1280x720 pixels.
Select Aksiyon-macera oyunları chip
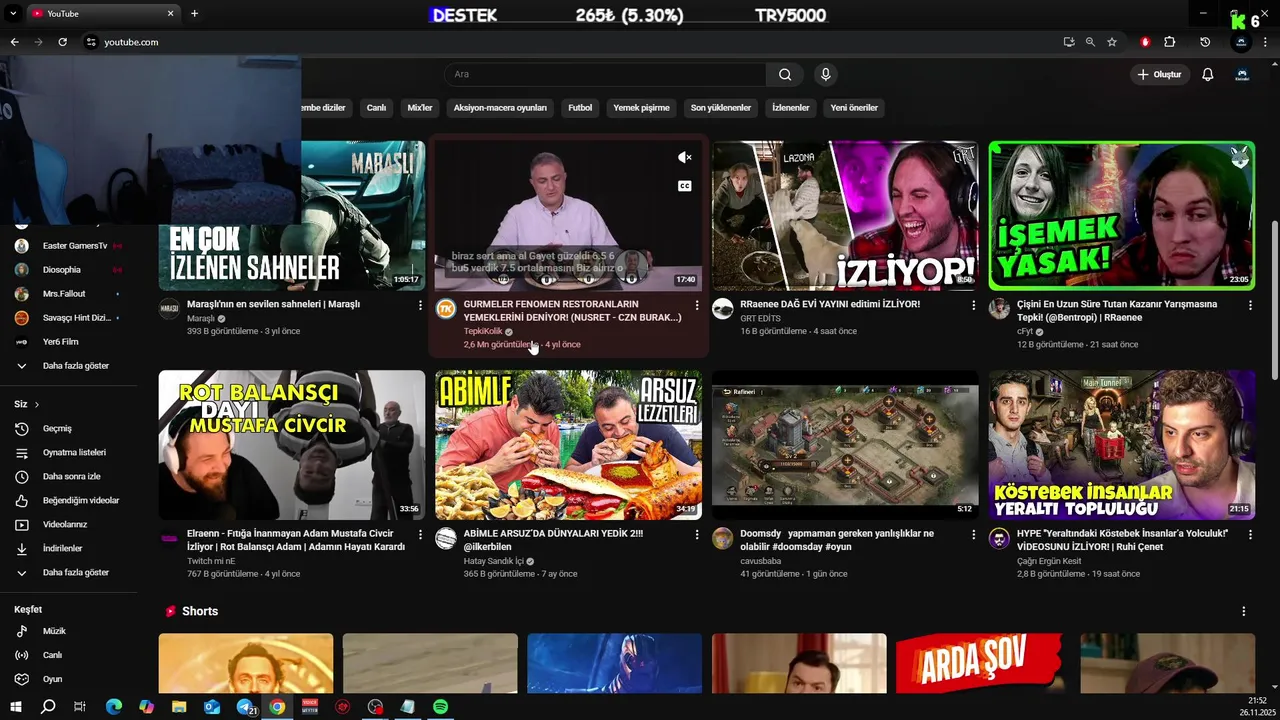tap(500, 107)
